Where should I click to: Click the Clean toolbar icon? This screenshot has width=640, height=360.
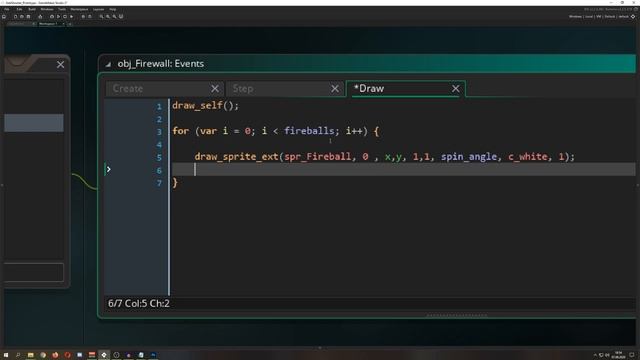[71, 17]
